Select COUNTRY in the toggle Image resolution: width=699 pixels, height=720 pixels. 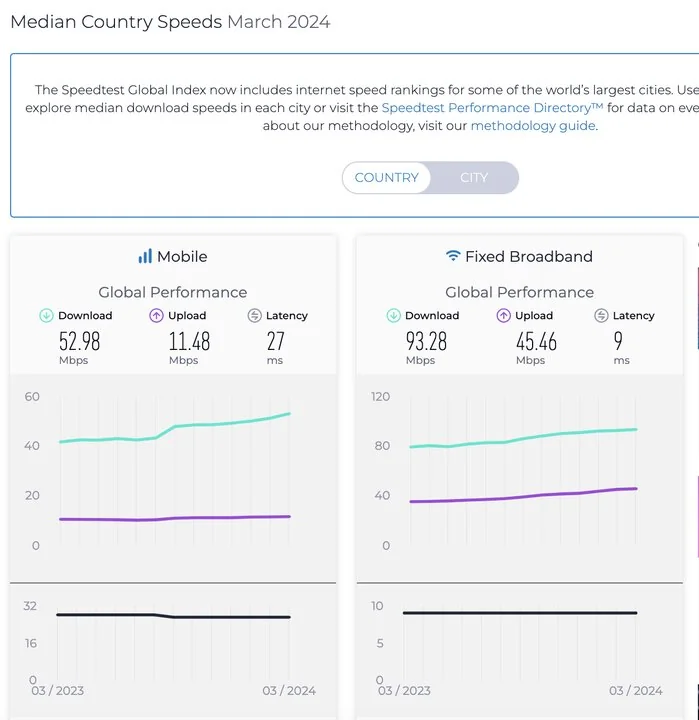pyautogui.click(x=386, y=178)
